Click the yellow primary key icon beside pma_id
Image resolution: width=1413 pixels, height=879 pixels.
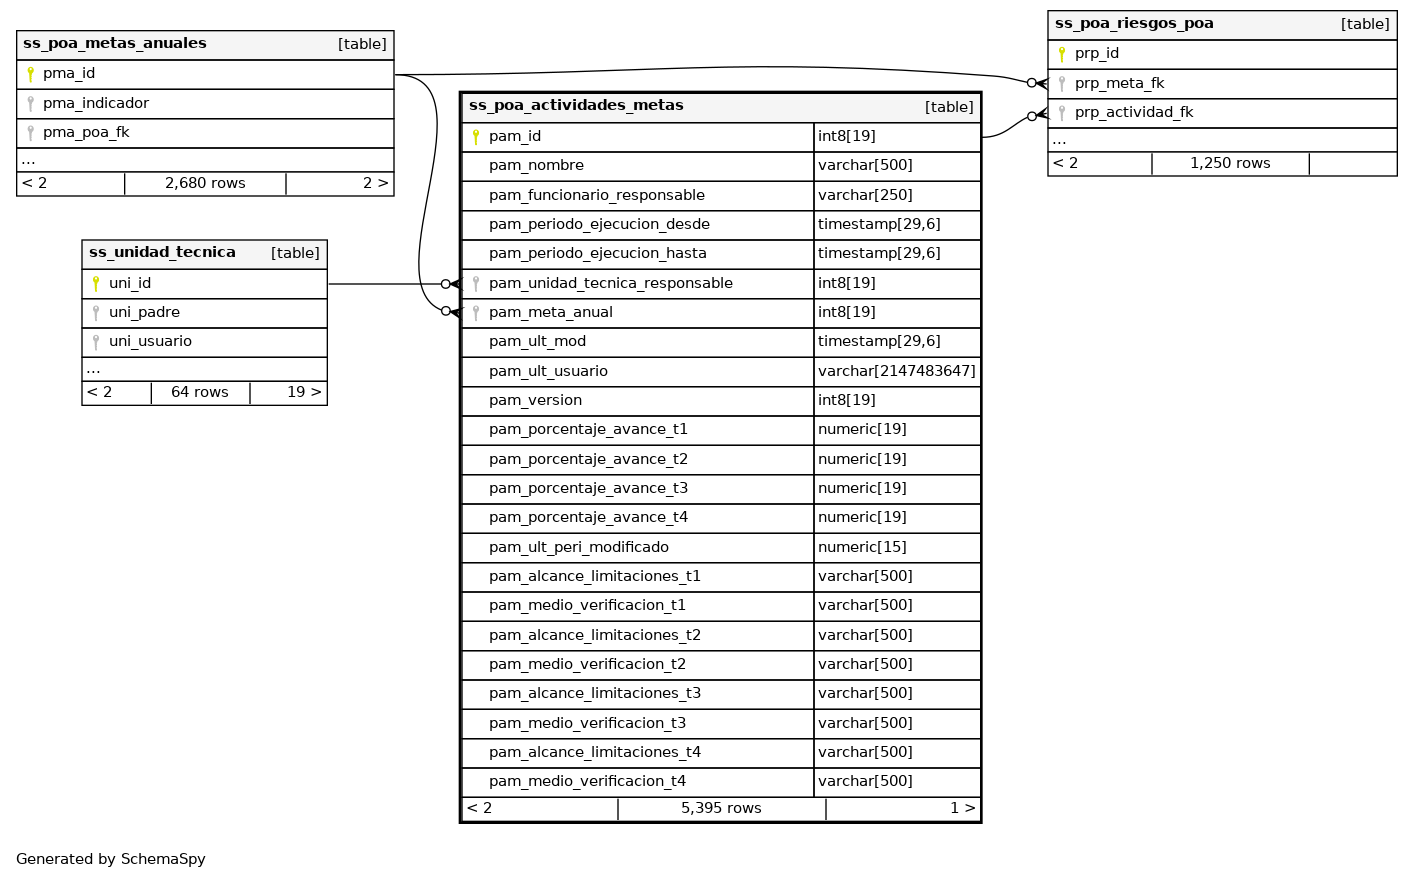point(31,74)
